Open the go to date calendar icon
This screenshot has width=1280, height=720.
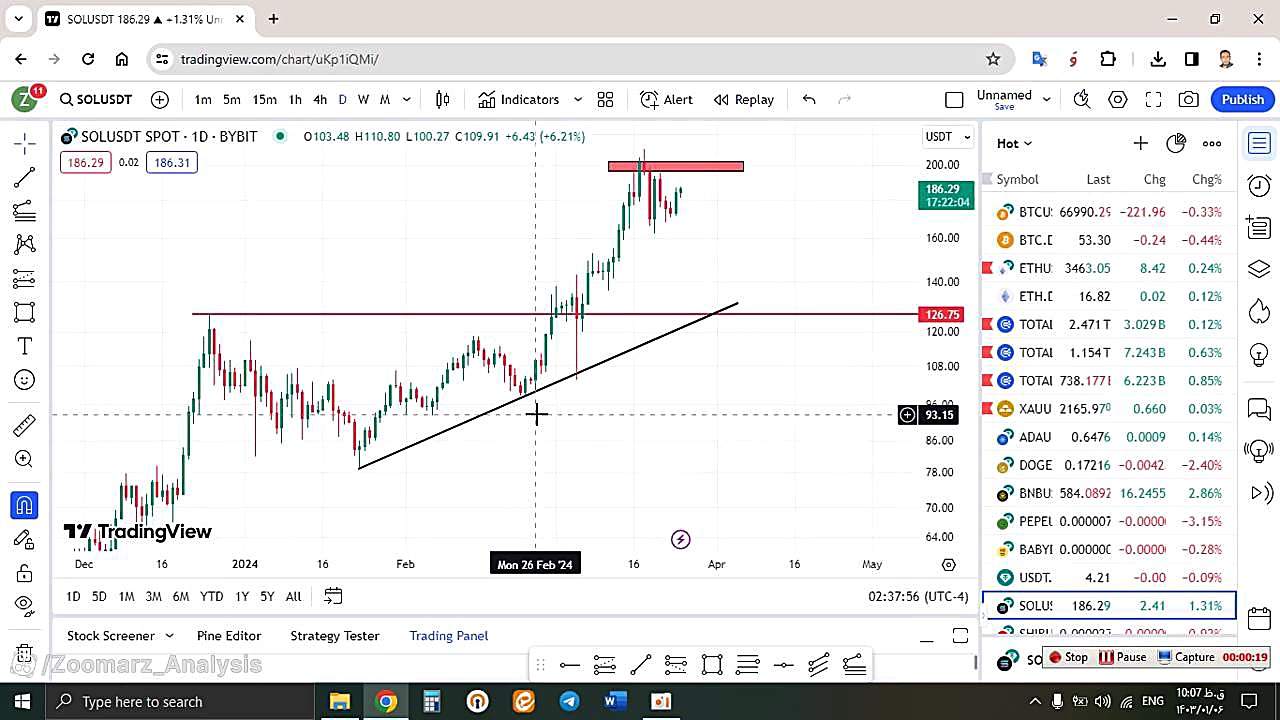click(x=333, y=596)
